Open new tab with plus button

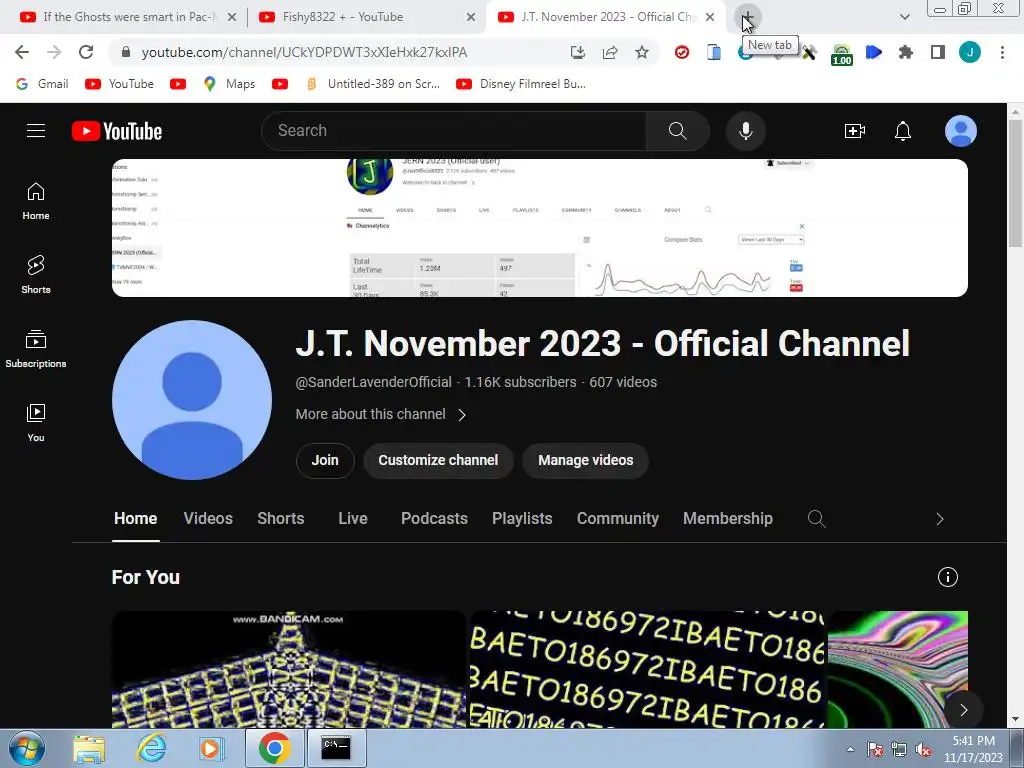click(x=747, y=18)
